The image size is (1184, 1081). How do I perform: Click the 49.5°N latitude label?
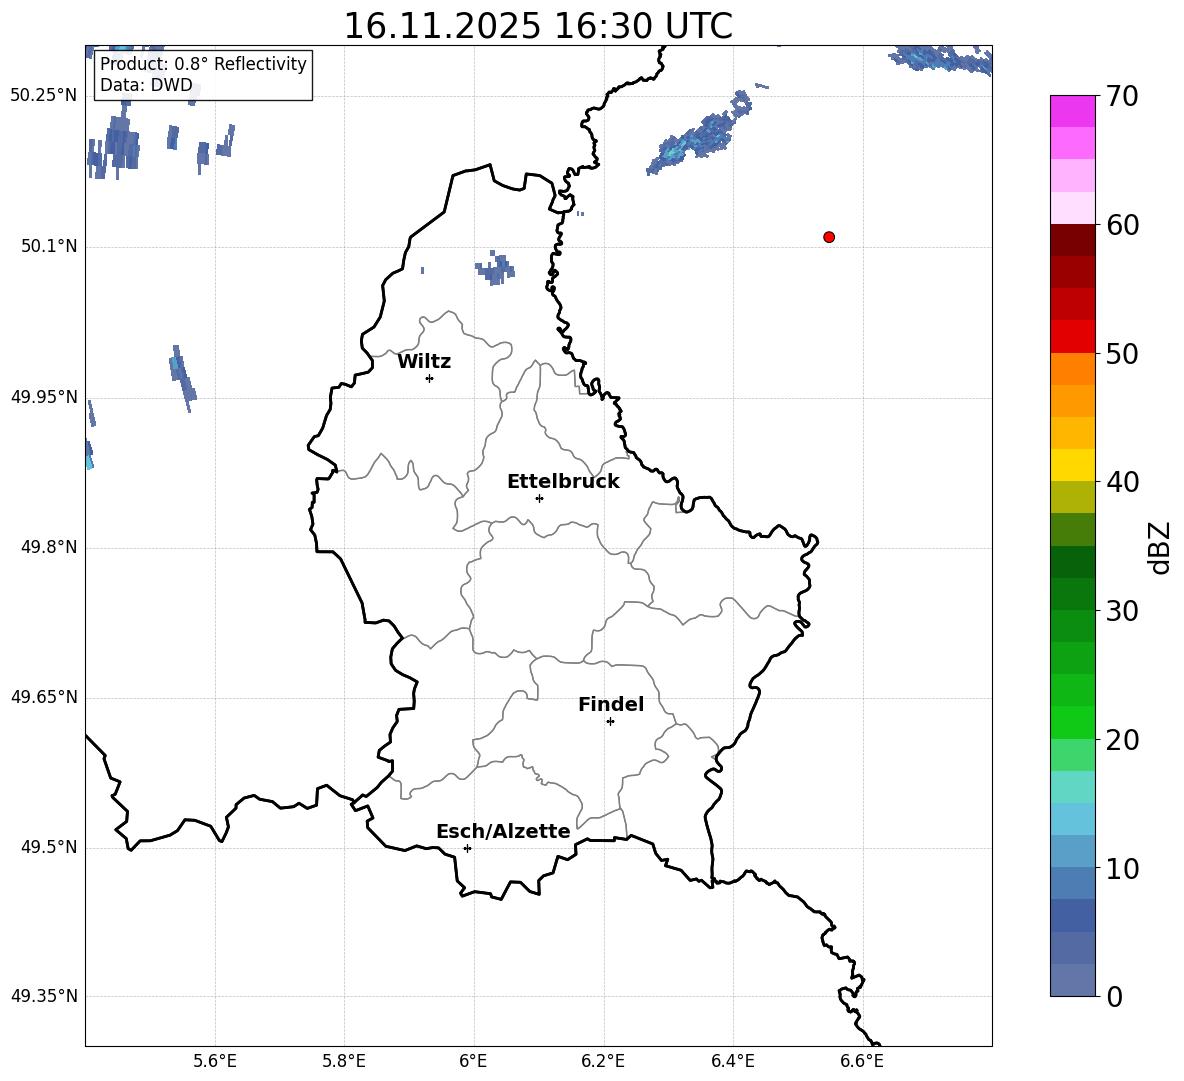click(x=49, y=847)
